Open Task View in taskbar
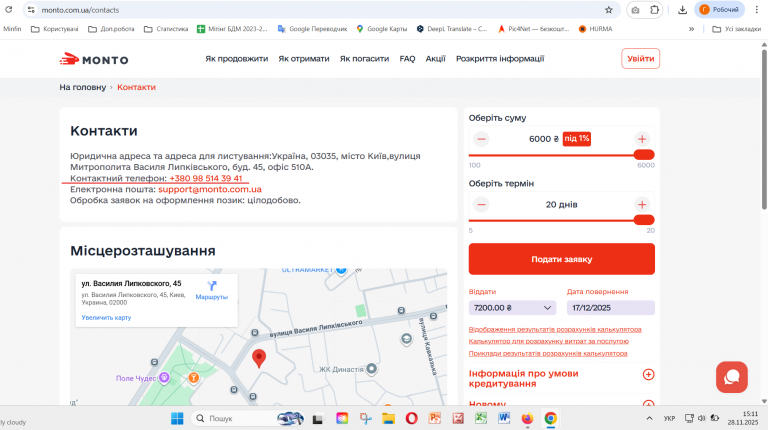 [318, 419]
